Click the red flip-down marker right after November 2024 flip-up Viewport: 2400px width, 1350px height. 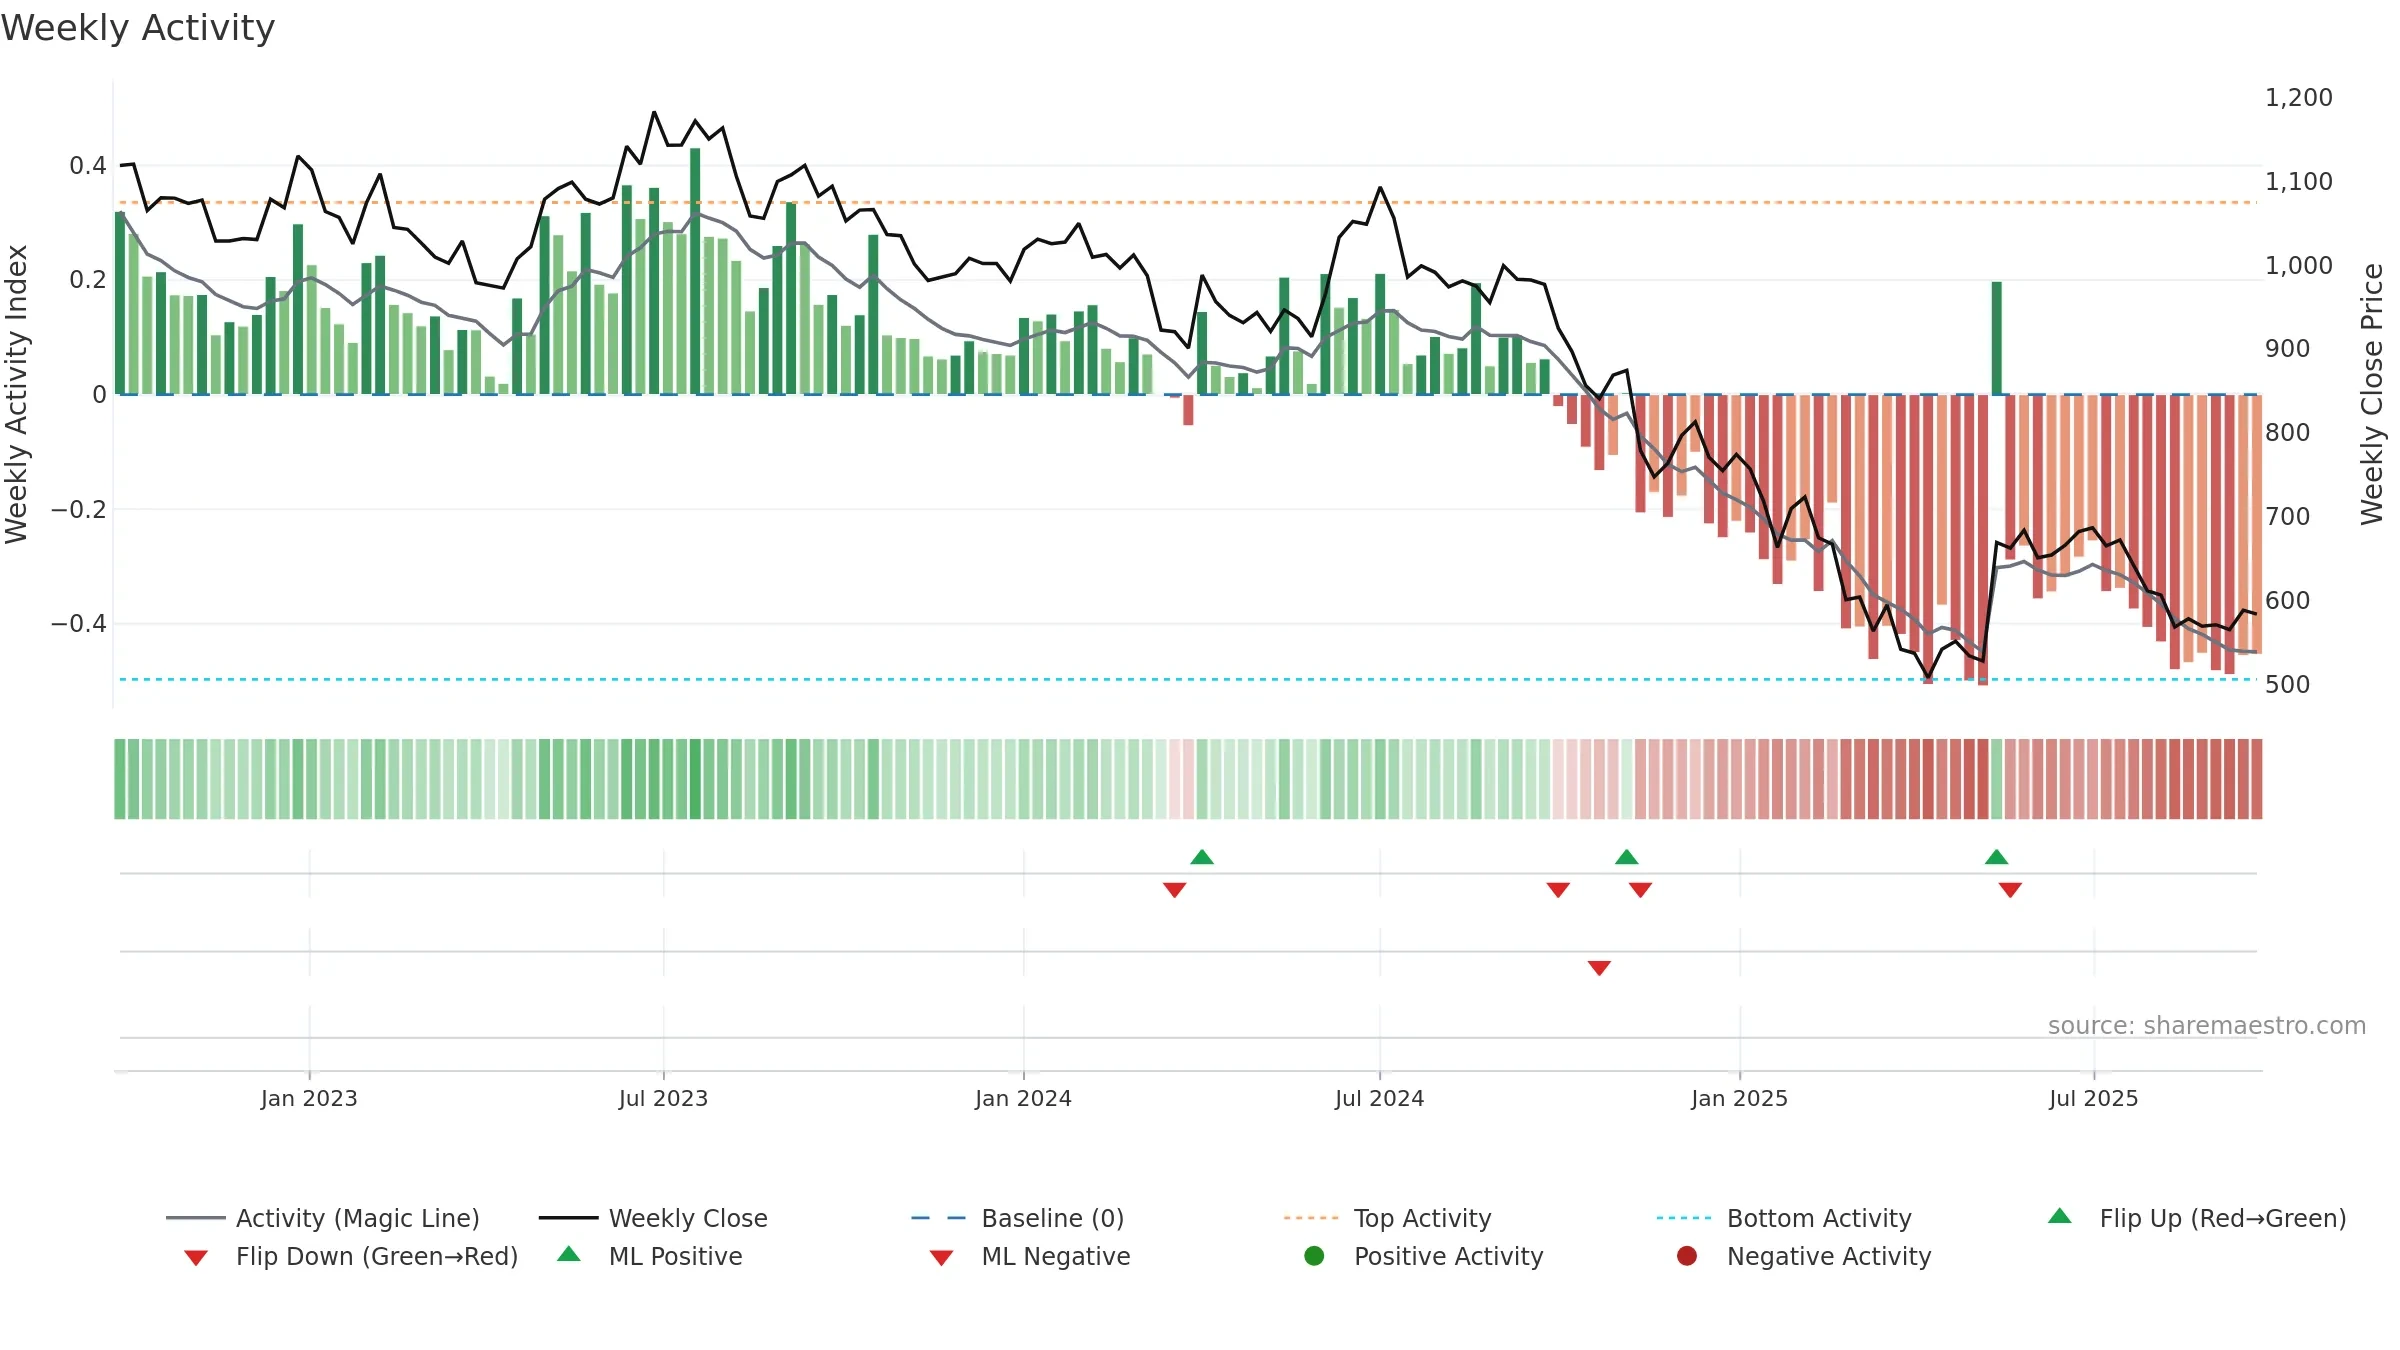[1641, 890]
